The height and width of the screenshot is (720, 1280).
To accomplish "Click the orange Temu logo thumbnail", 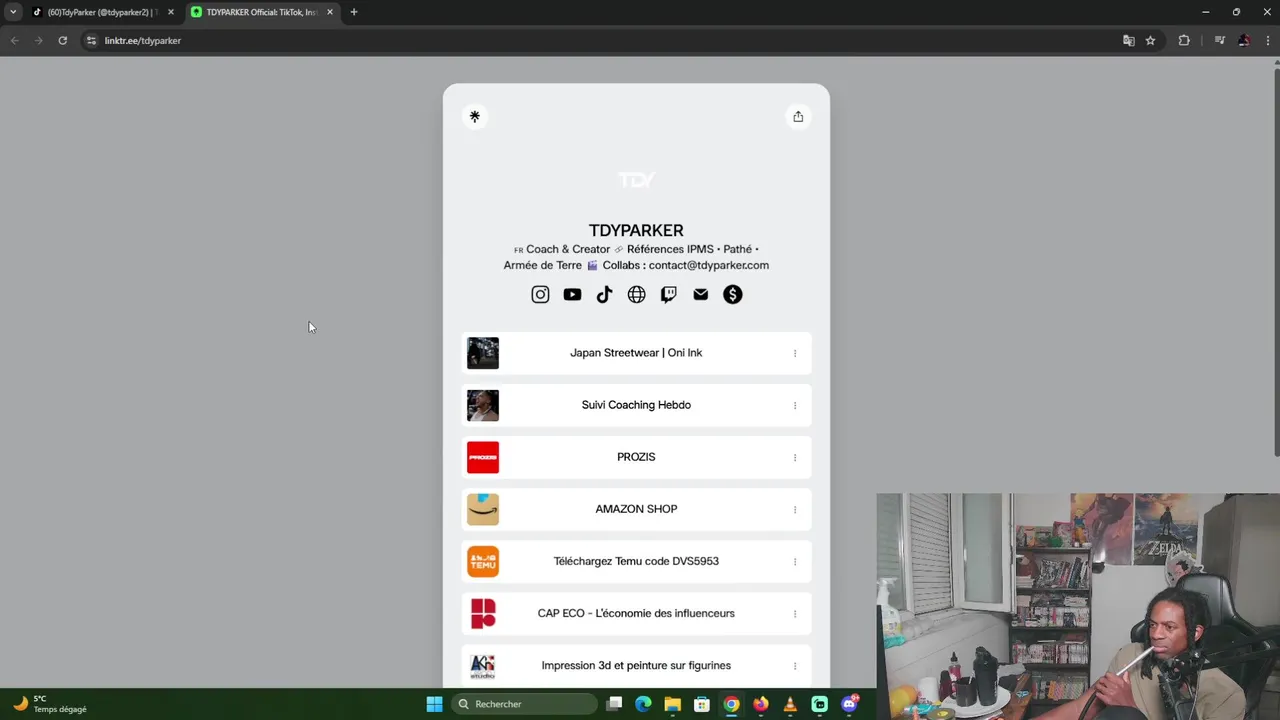I will pyautogui.click(x=483, y=561).
